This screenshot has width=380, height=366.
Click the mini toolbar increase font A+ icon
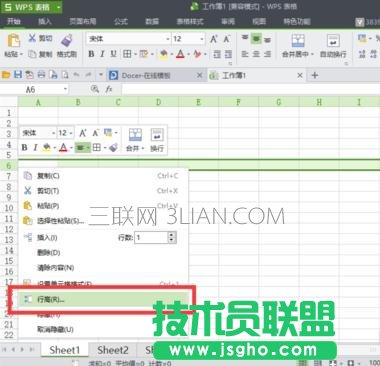click(83, 133)
